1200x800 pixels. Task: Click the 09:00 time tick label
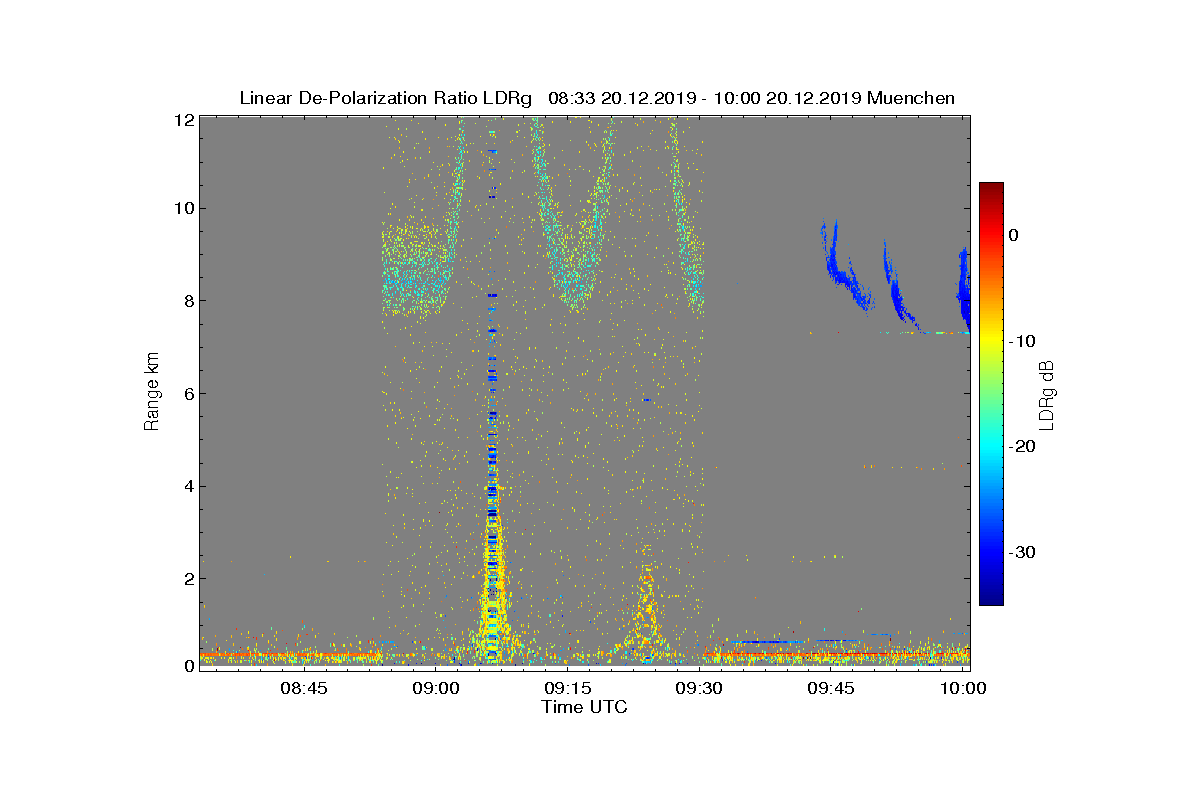tap(436, 688)
